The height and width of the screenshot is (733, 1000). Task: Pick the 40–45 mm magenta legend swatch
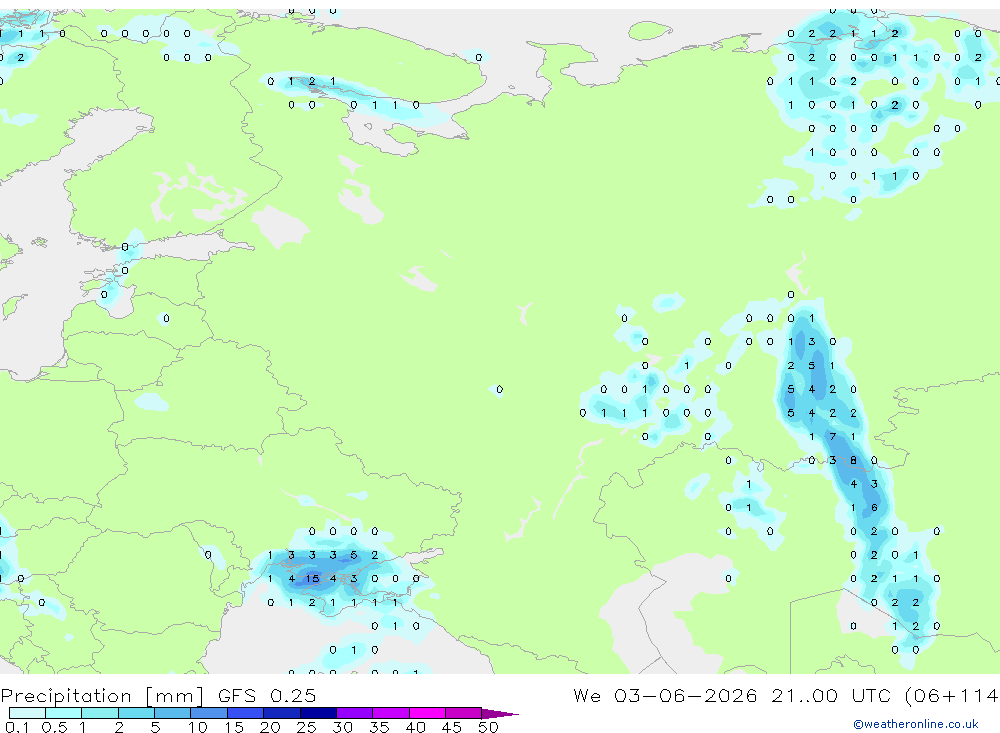point(427,713)
